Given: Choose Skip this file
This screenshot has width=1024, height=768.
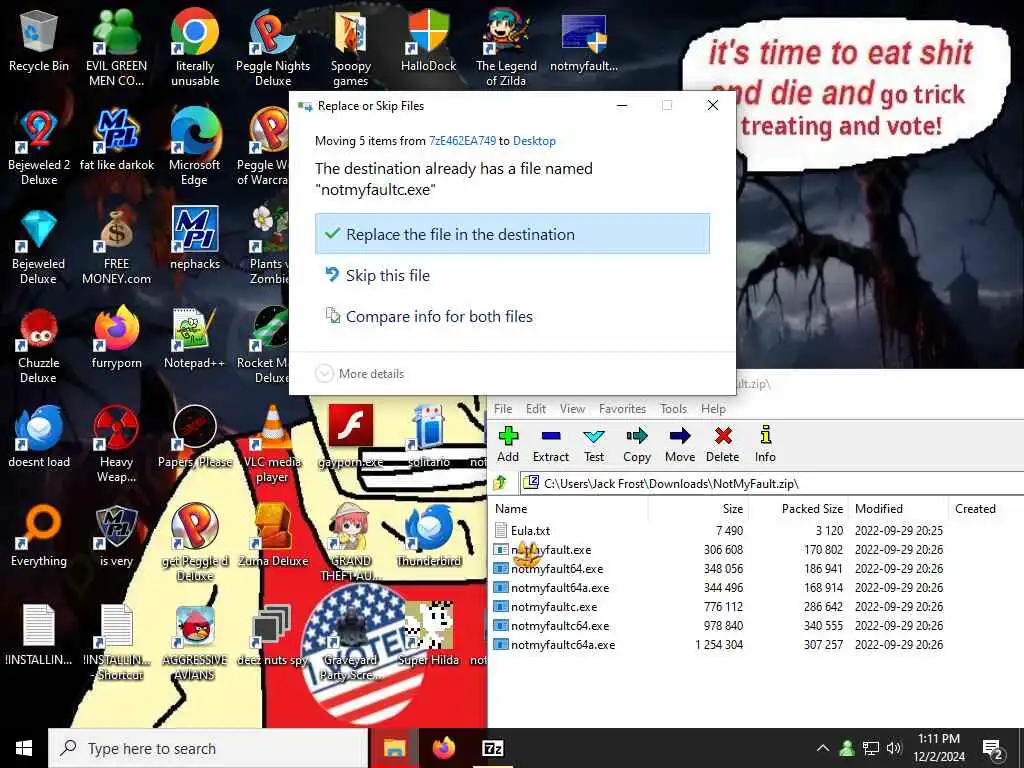Looking at the screenshot, I should coord(512,276).
